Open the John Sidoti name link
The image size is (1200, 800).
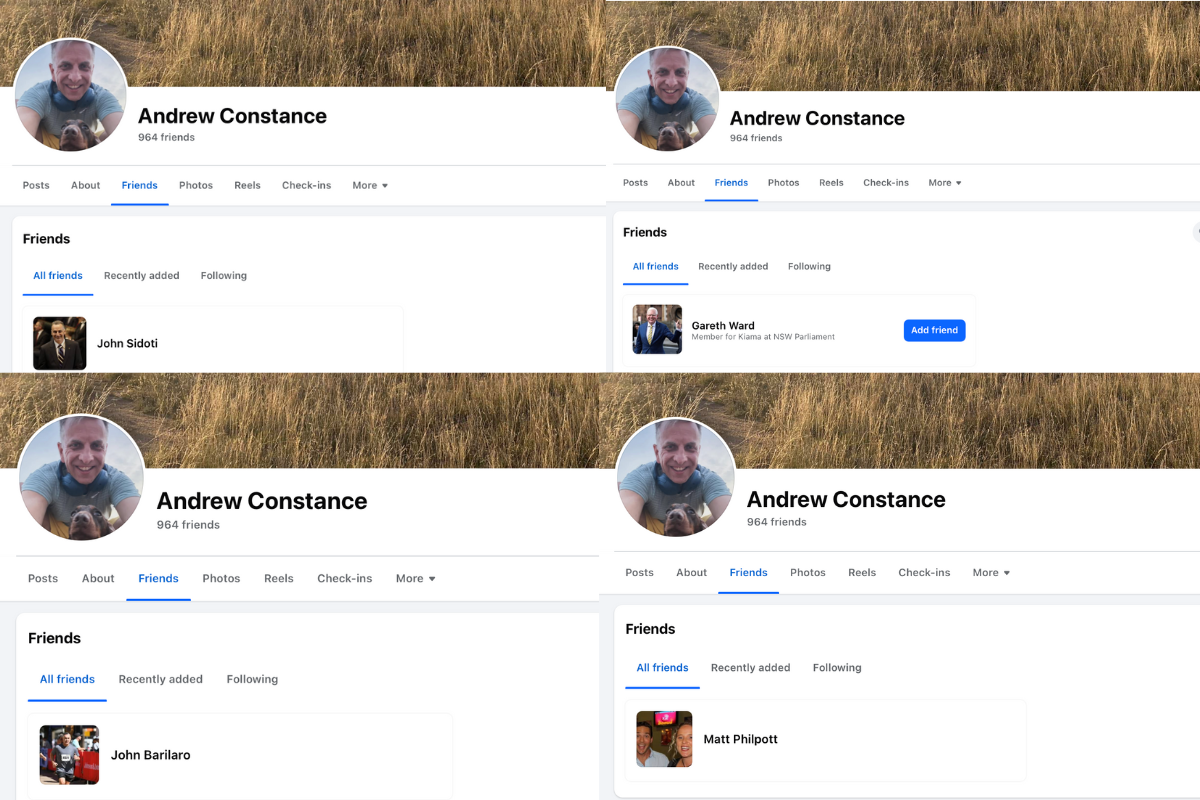tap(127, 343)
